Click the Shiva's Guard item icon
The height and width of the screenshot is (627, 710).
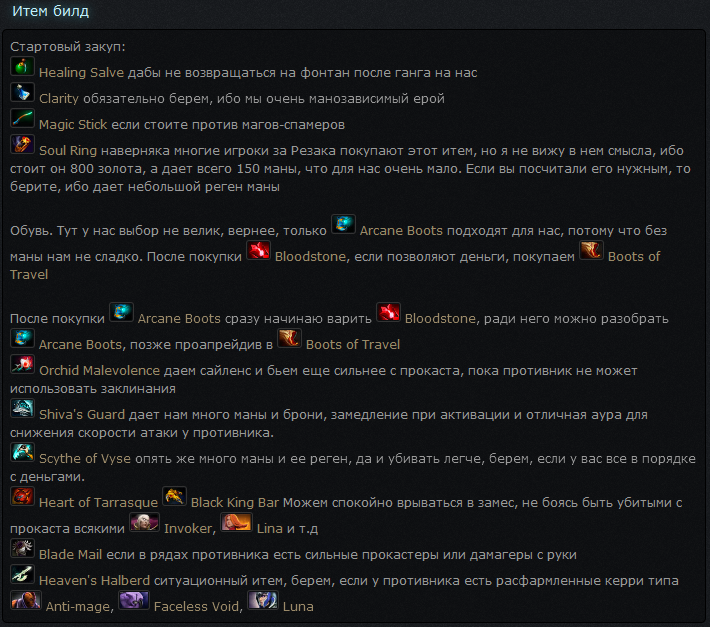point(22,408)
